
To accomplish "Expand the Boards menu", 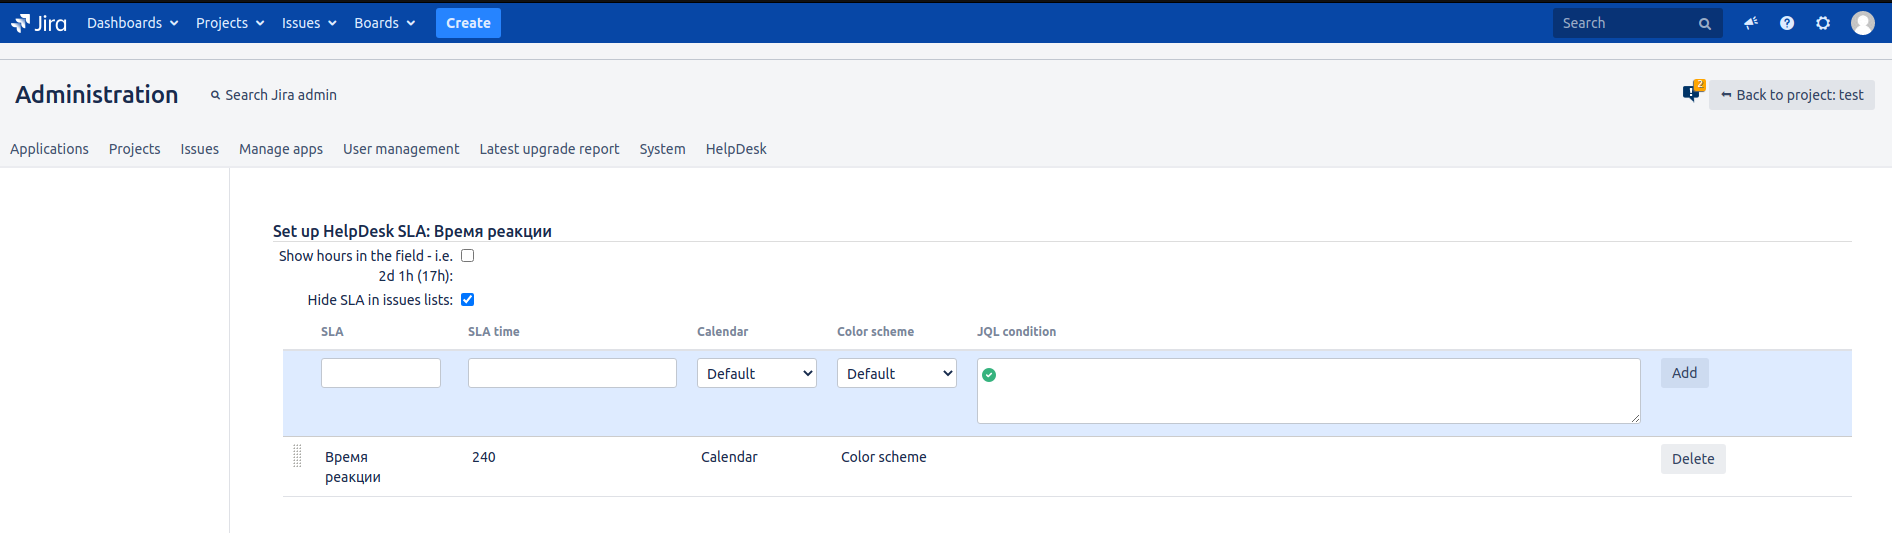I will click(384, 23).
